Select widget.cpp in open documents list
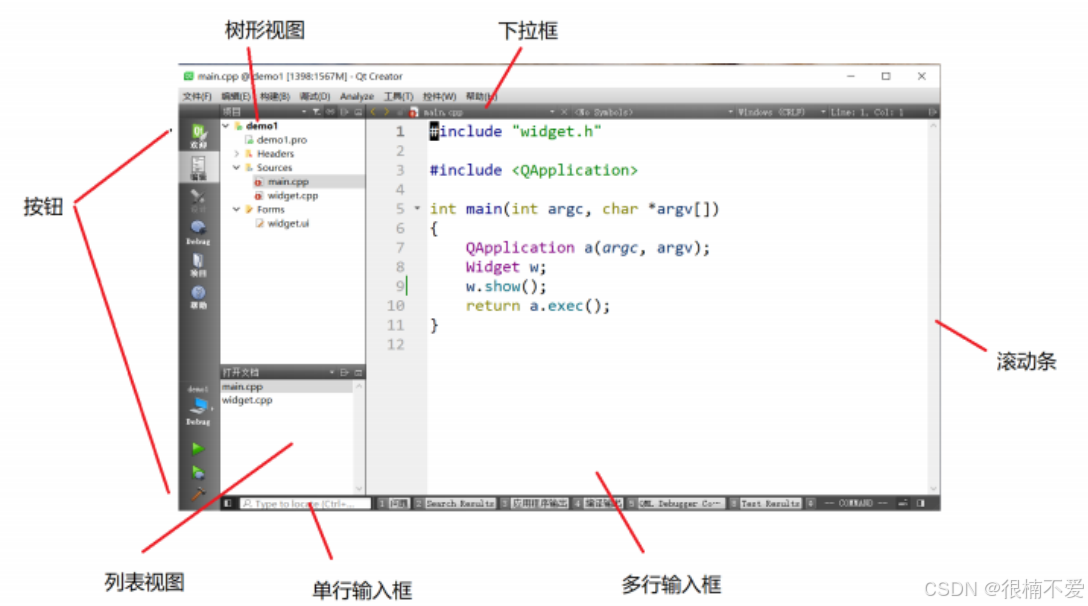 point(247,400)
